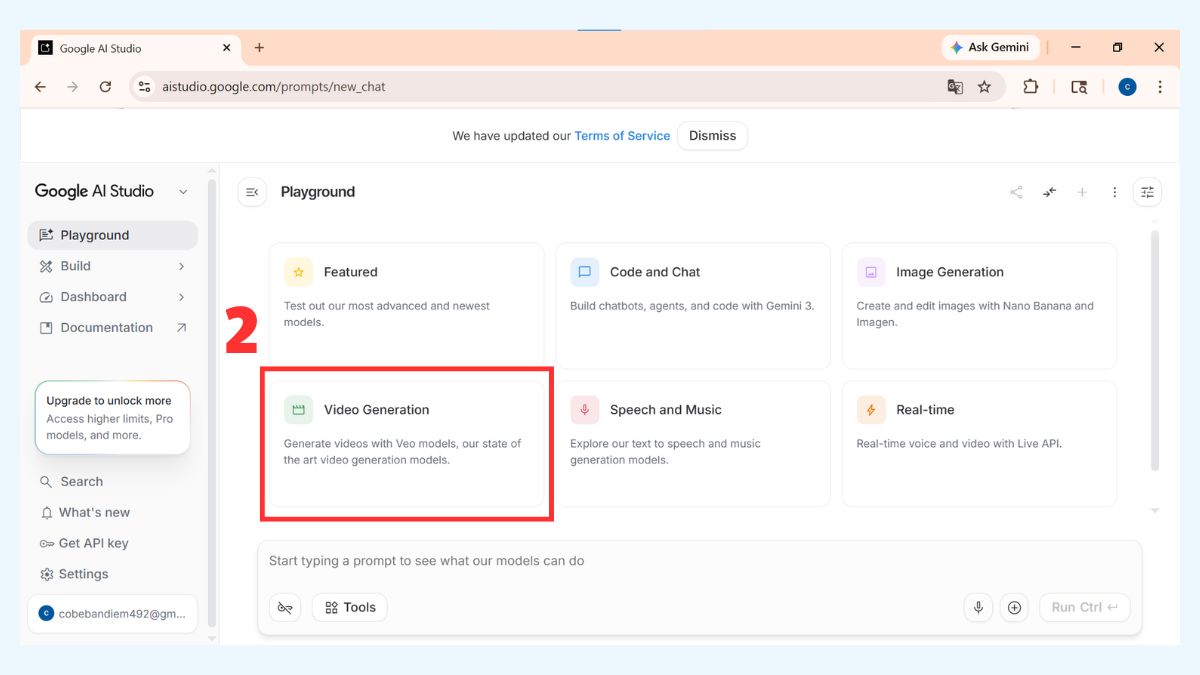Click the browser back arrow
Screen dimensions: 1200x675
pyautogui.click(x=40, y=87)
